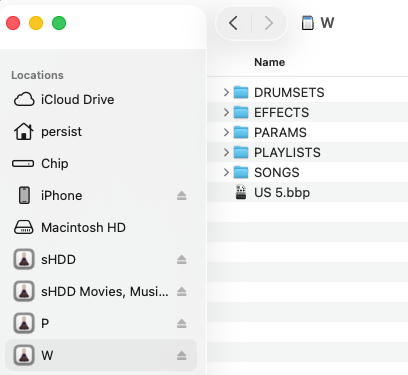
Task: Select the US 5.bbp file name
Action: [282, 193]
